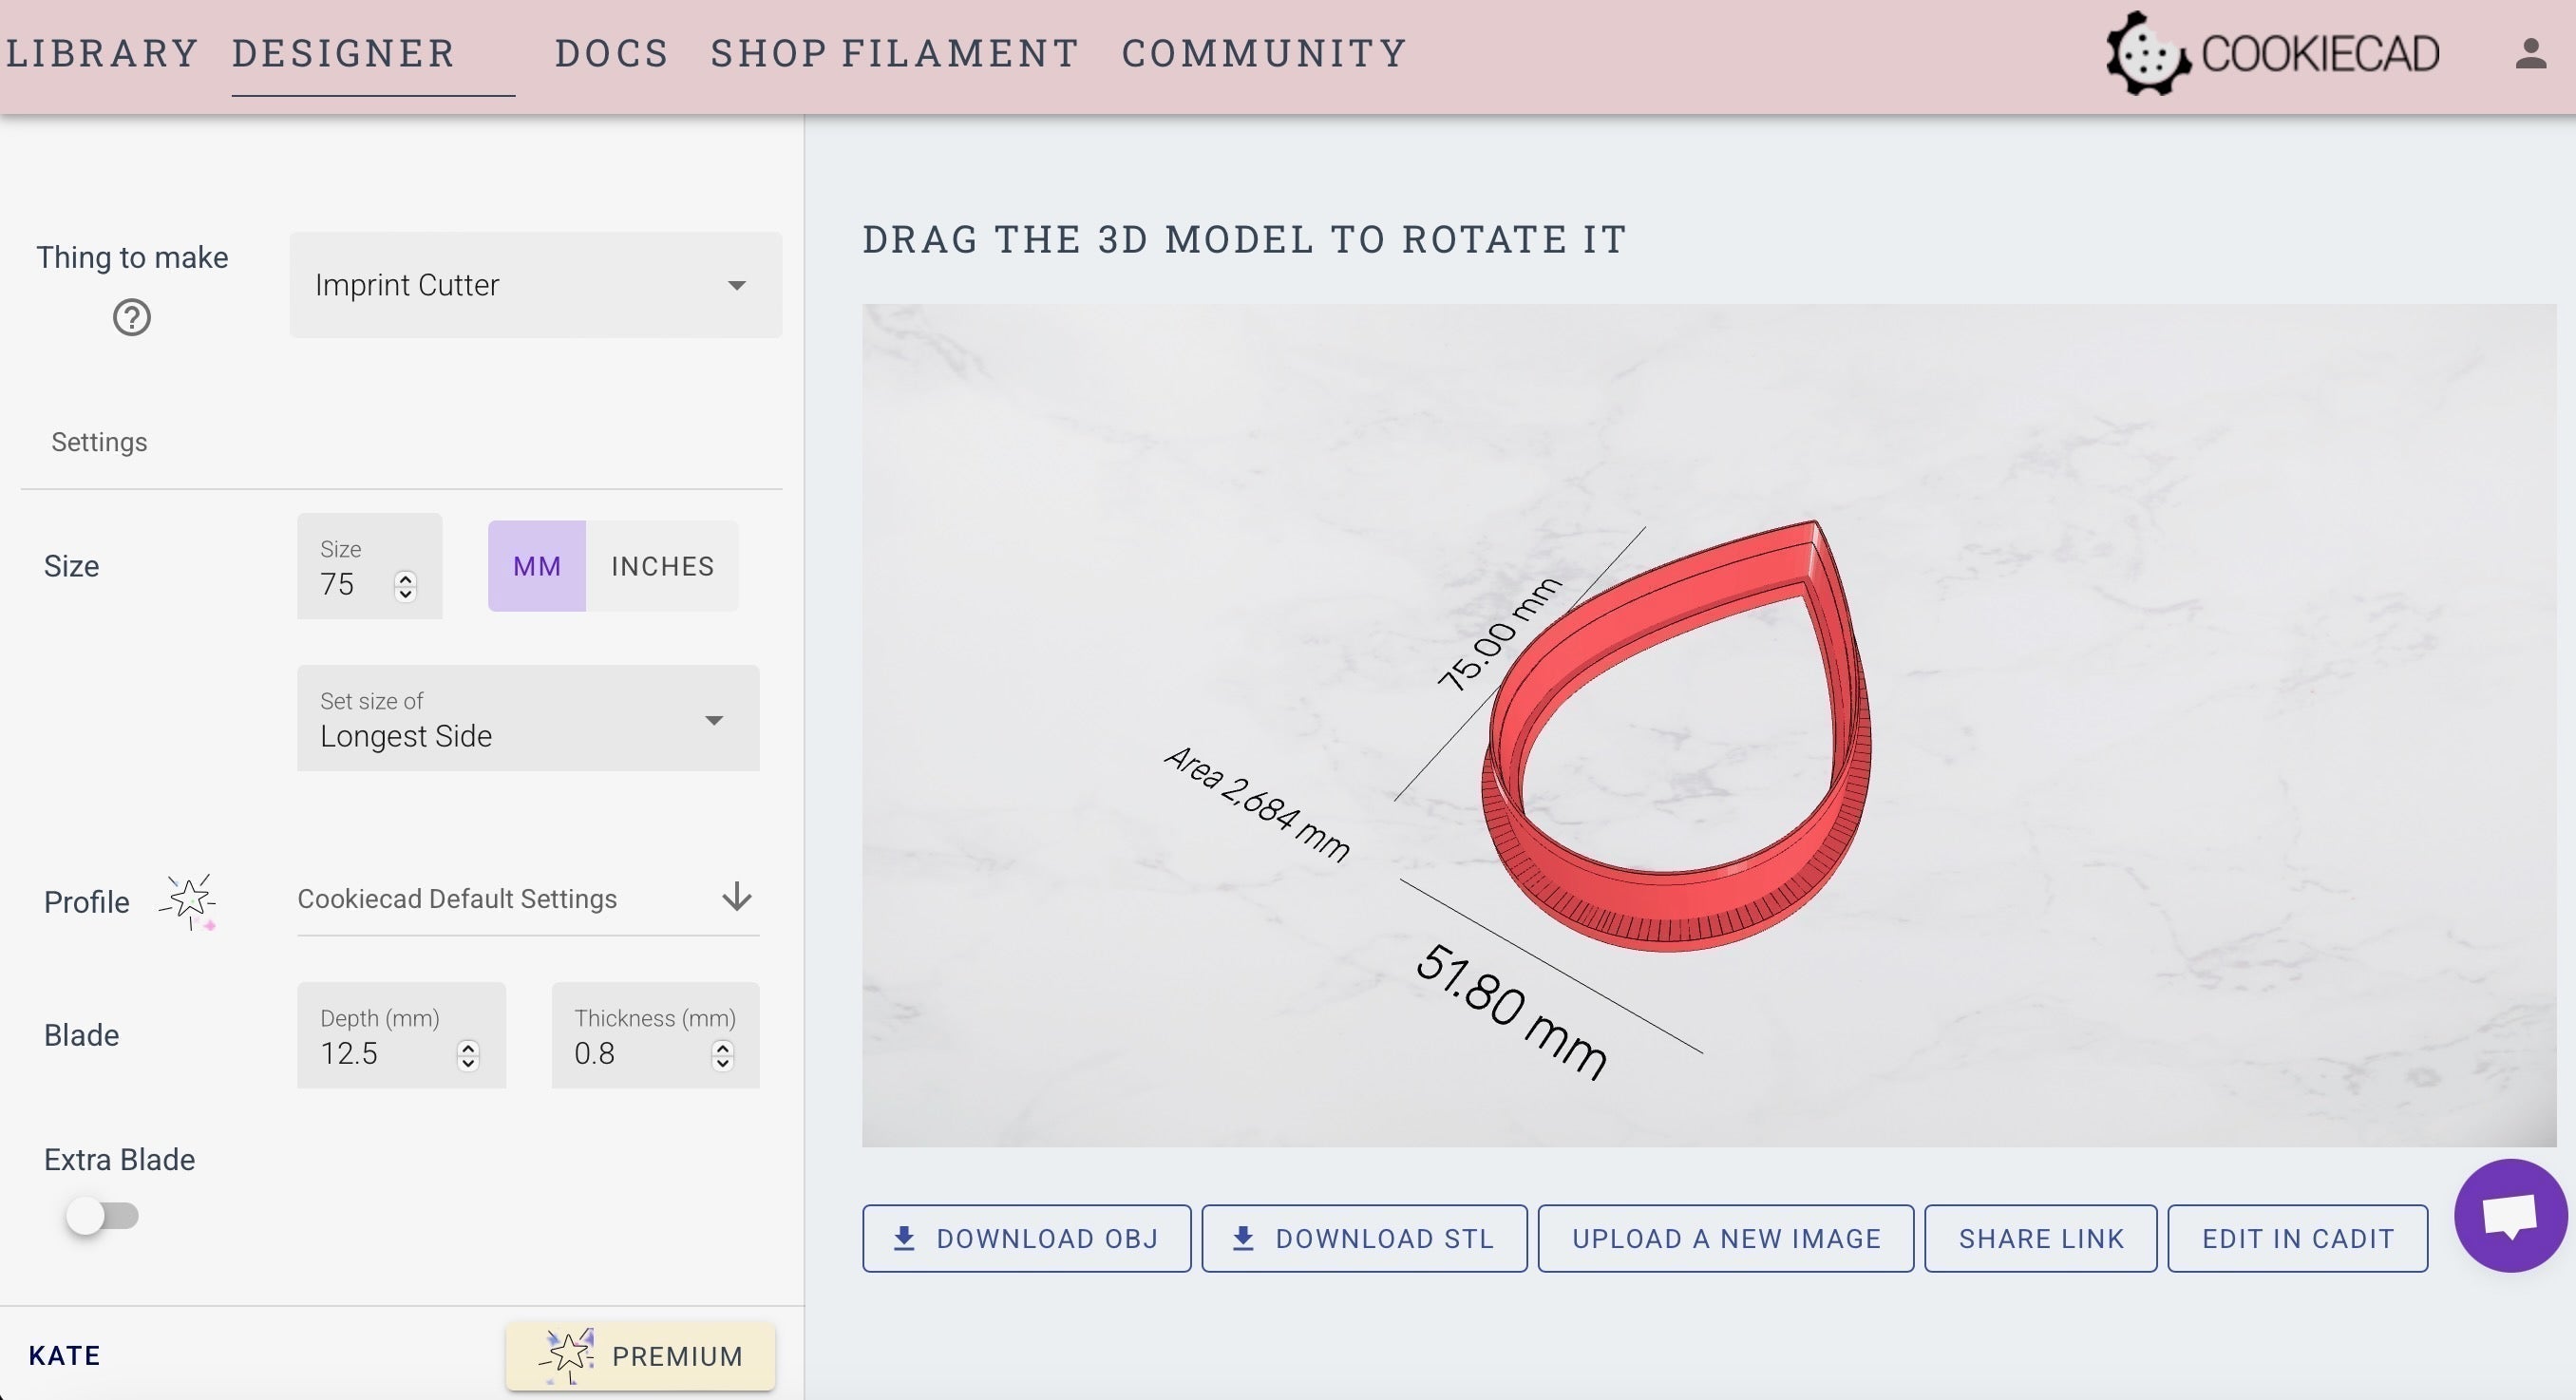Open the purple chat bubble
Screen dimensions: 2576x1400
(x=2510, y=1215)
